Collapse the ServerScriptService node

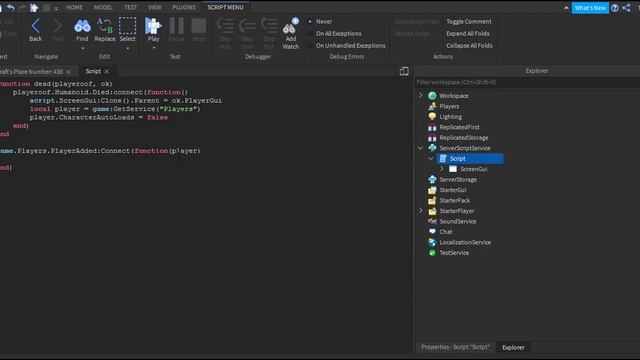[421, 148]
